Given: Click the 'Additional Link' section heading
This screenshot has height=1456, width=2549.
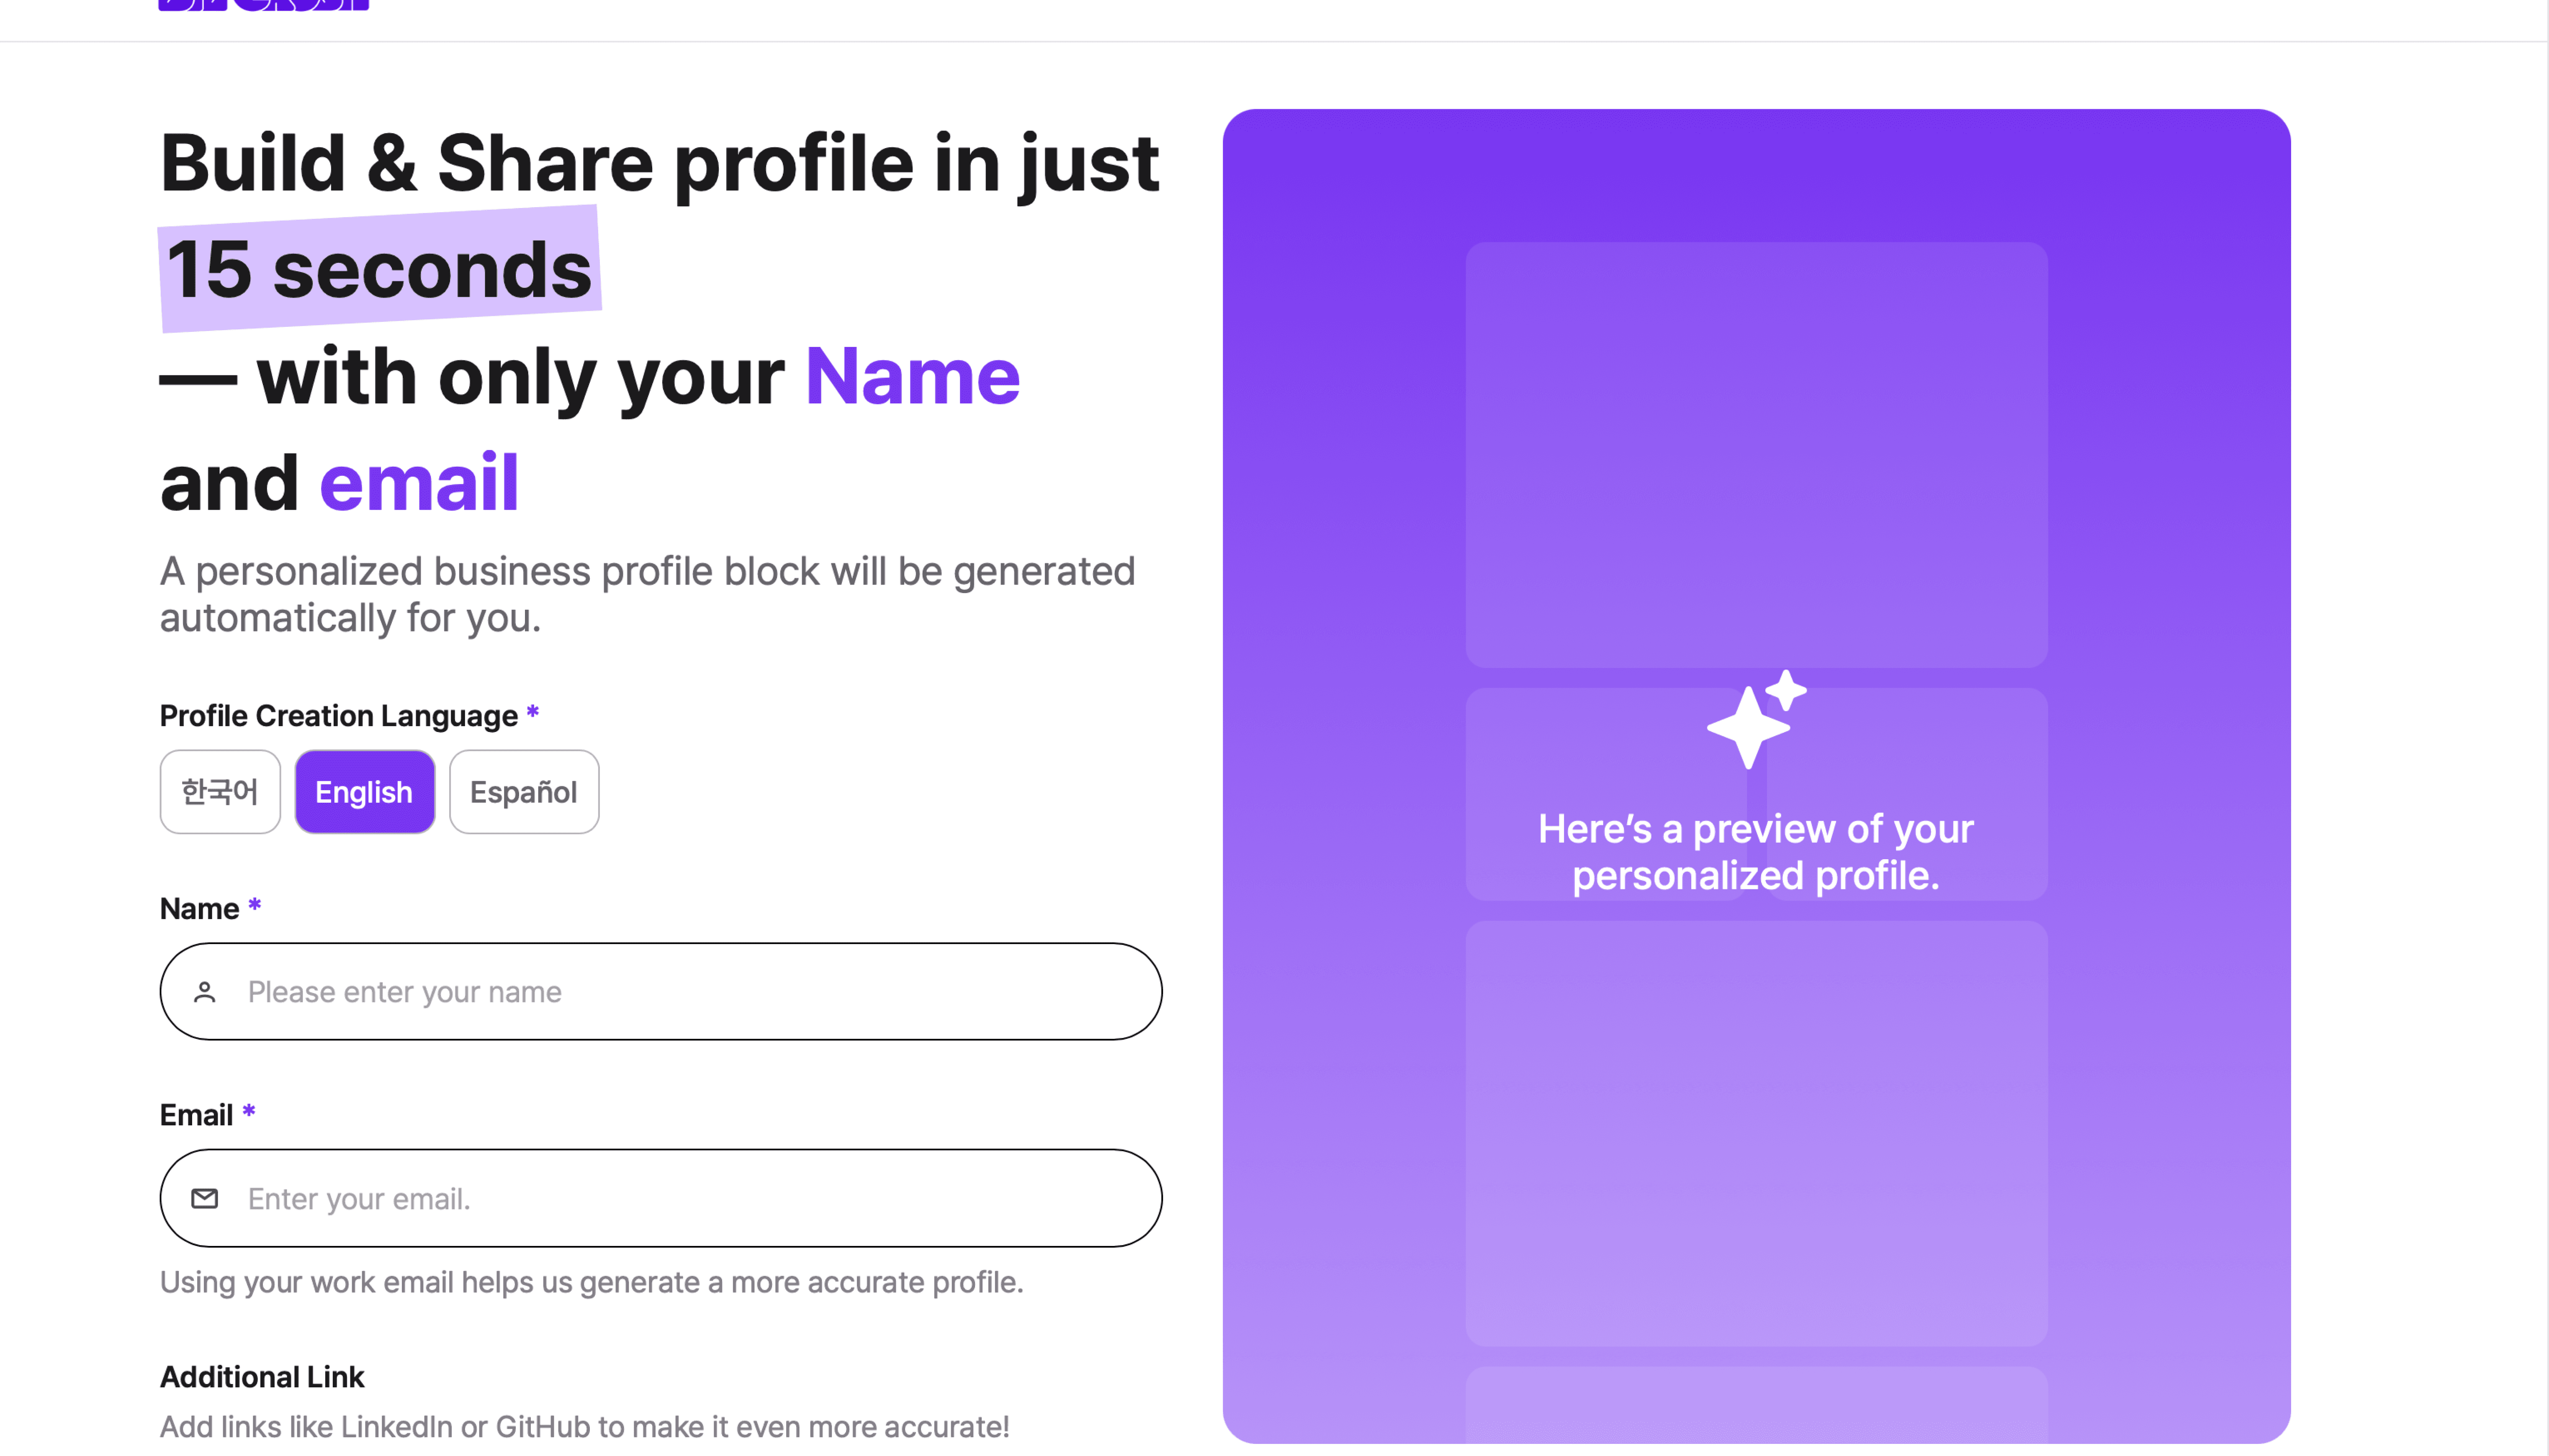Looking at the screenshot, I should 262,1377.
